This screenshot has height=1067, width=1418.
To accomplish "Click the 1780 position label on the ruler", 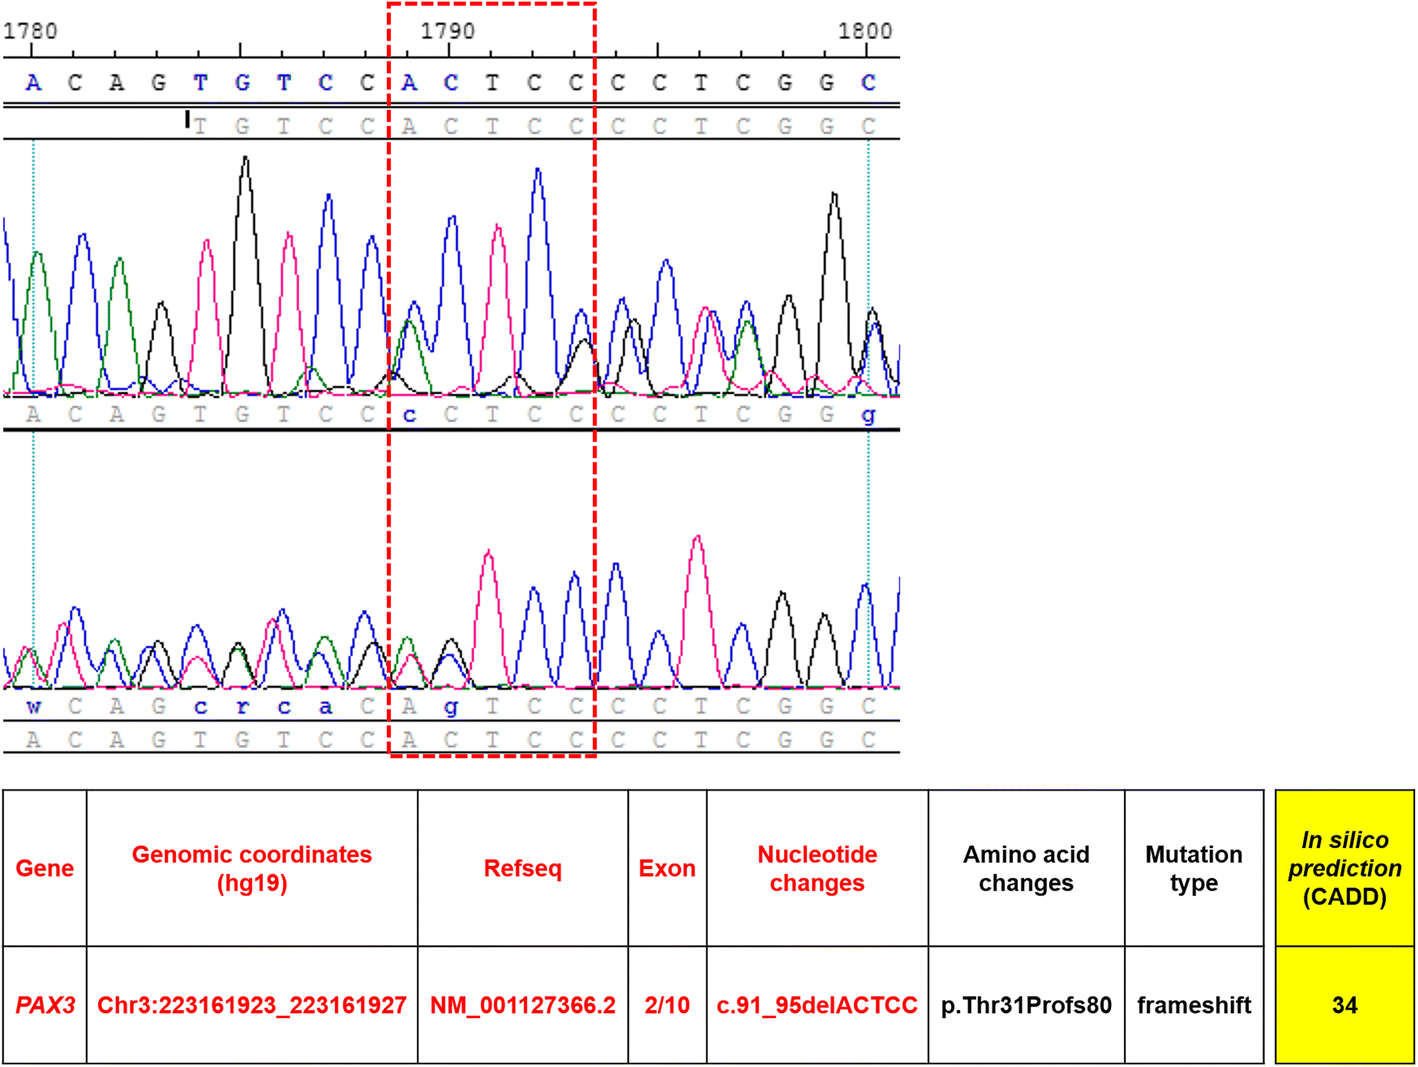I will point(30,31).
